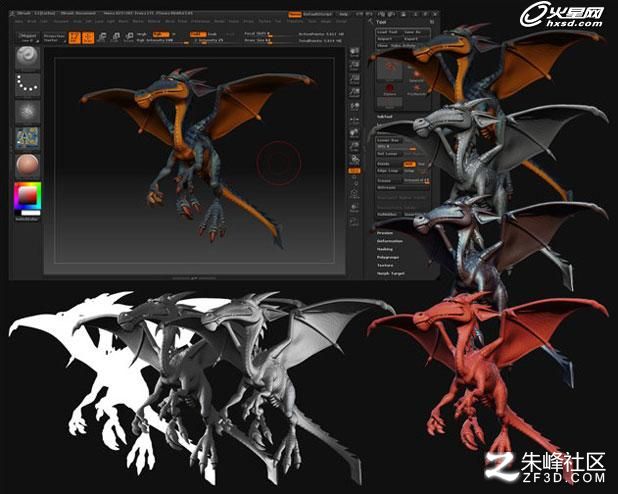This screenshot has width=618, height=494.
Task: Click the Scroll icon in right shelf
Action: pyautogui.click(x=354, y=52)
